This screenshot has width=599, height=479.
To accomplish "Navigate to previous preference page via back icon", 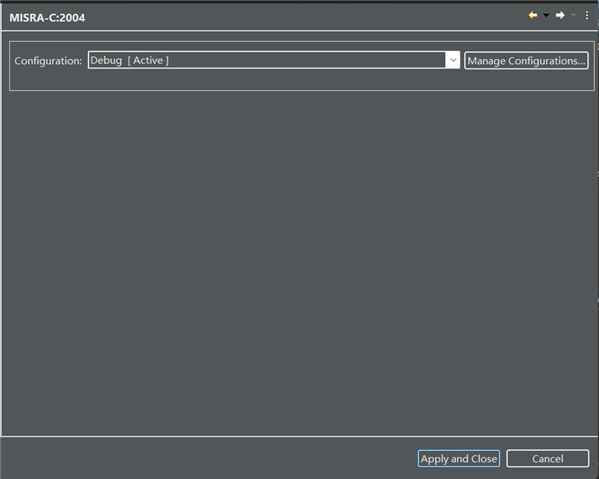I will tap(533, 15).
